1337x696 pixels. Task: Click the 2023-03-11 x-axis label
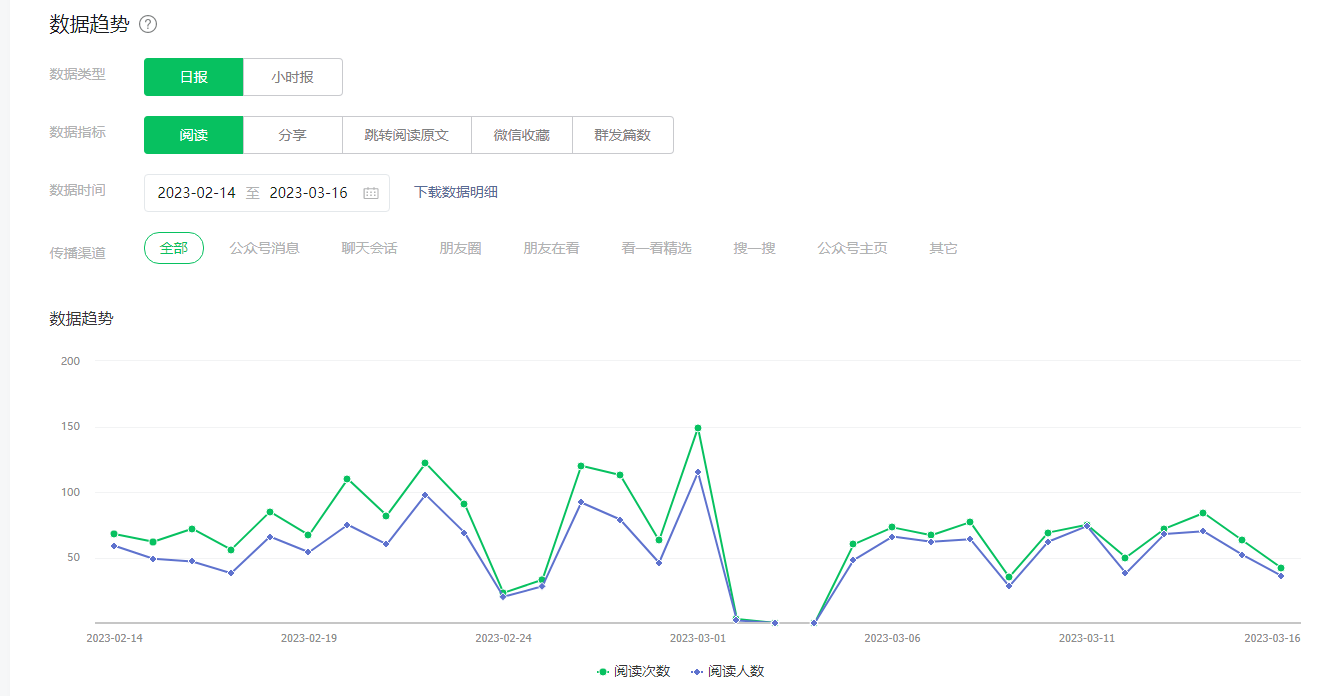(x=1087, y=638)
